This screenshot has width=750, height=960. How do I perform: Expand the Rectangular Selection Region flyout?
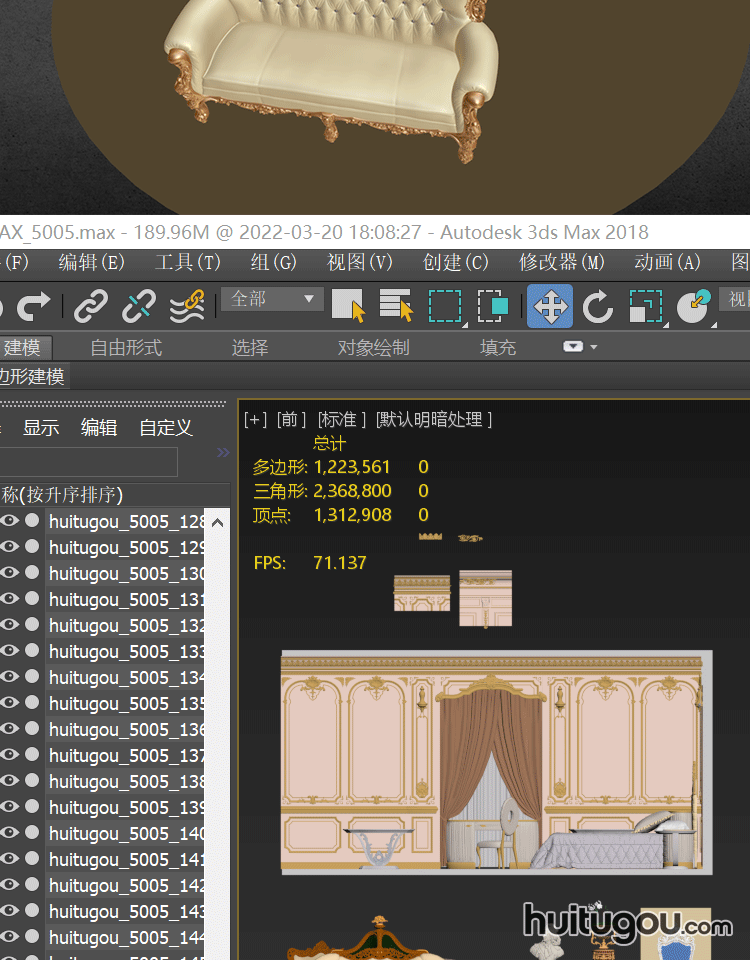coord(445,306)
